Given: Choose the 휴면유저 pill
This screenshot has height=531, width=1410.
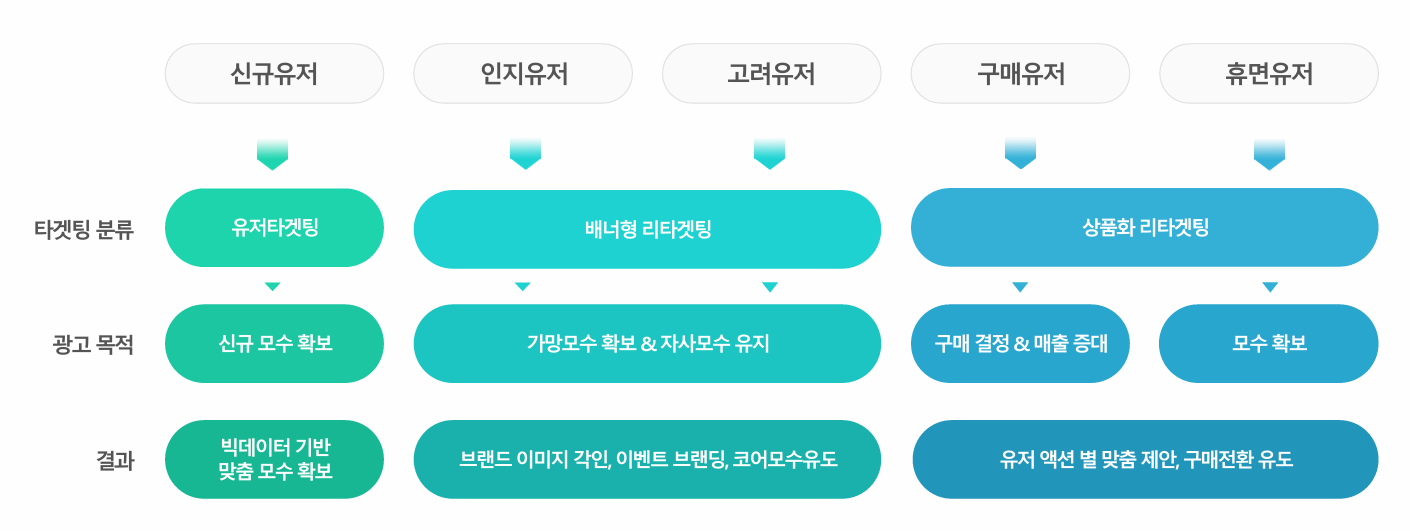Looking at the screenshot, I should (1269, 74).
